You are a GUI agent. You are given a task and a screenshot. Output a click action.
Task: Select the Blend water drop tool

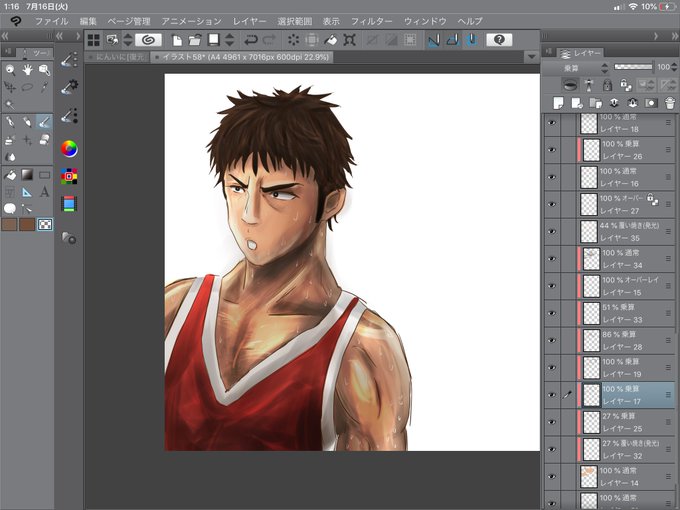[10, 157]
